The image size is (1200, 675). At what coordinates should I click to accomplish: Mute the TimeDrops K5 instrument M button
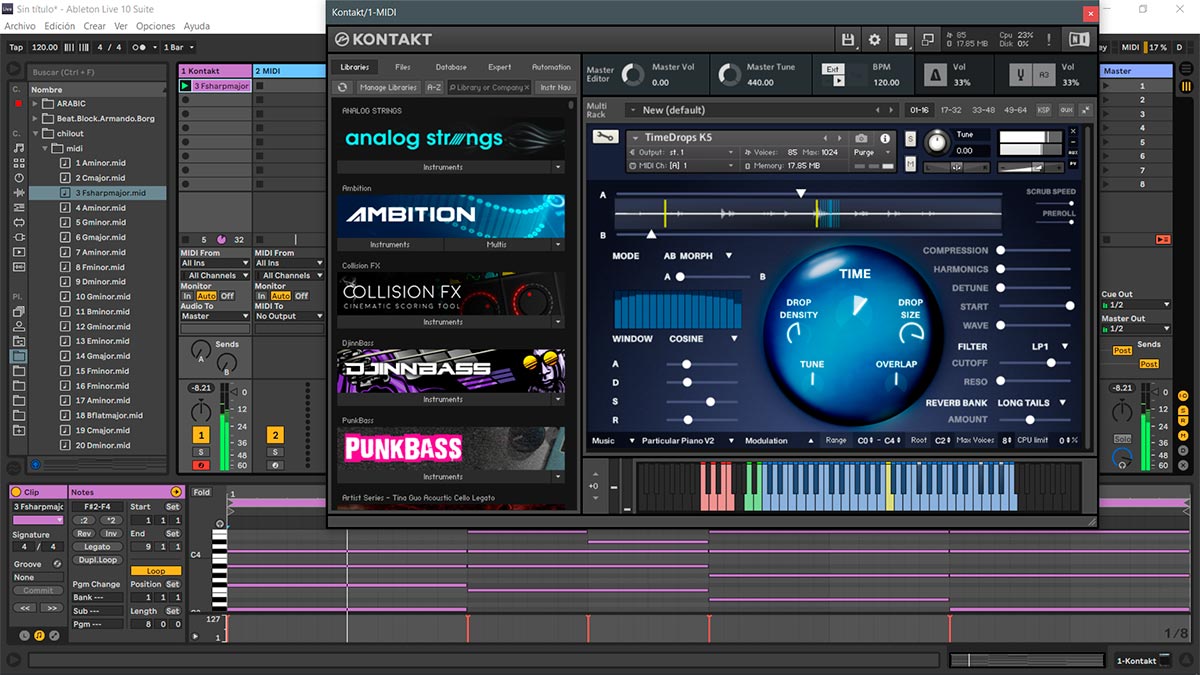tap(911, 164)
